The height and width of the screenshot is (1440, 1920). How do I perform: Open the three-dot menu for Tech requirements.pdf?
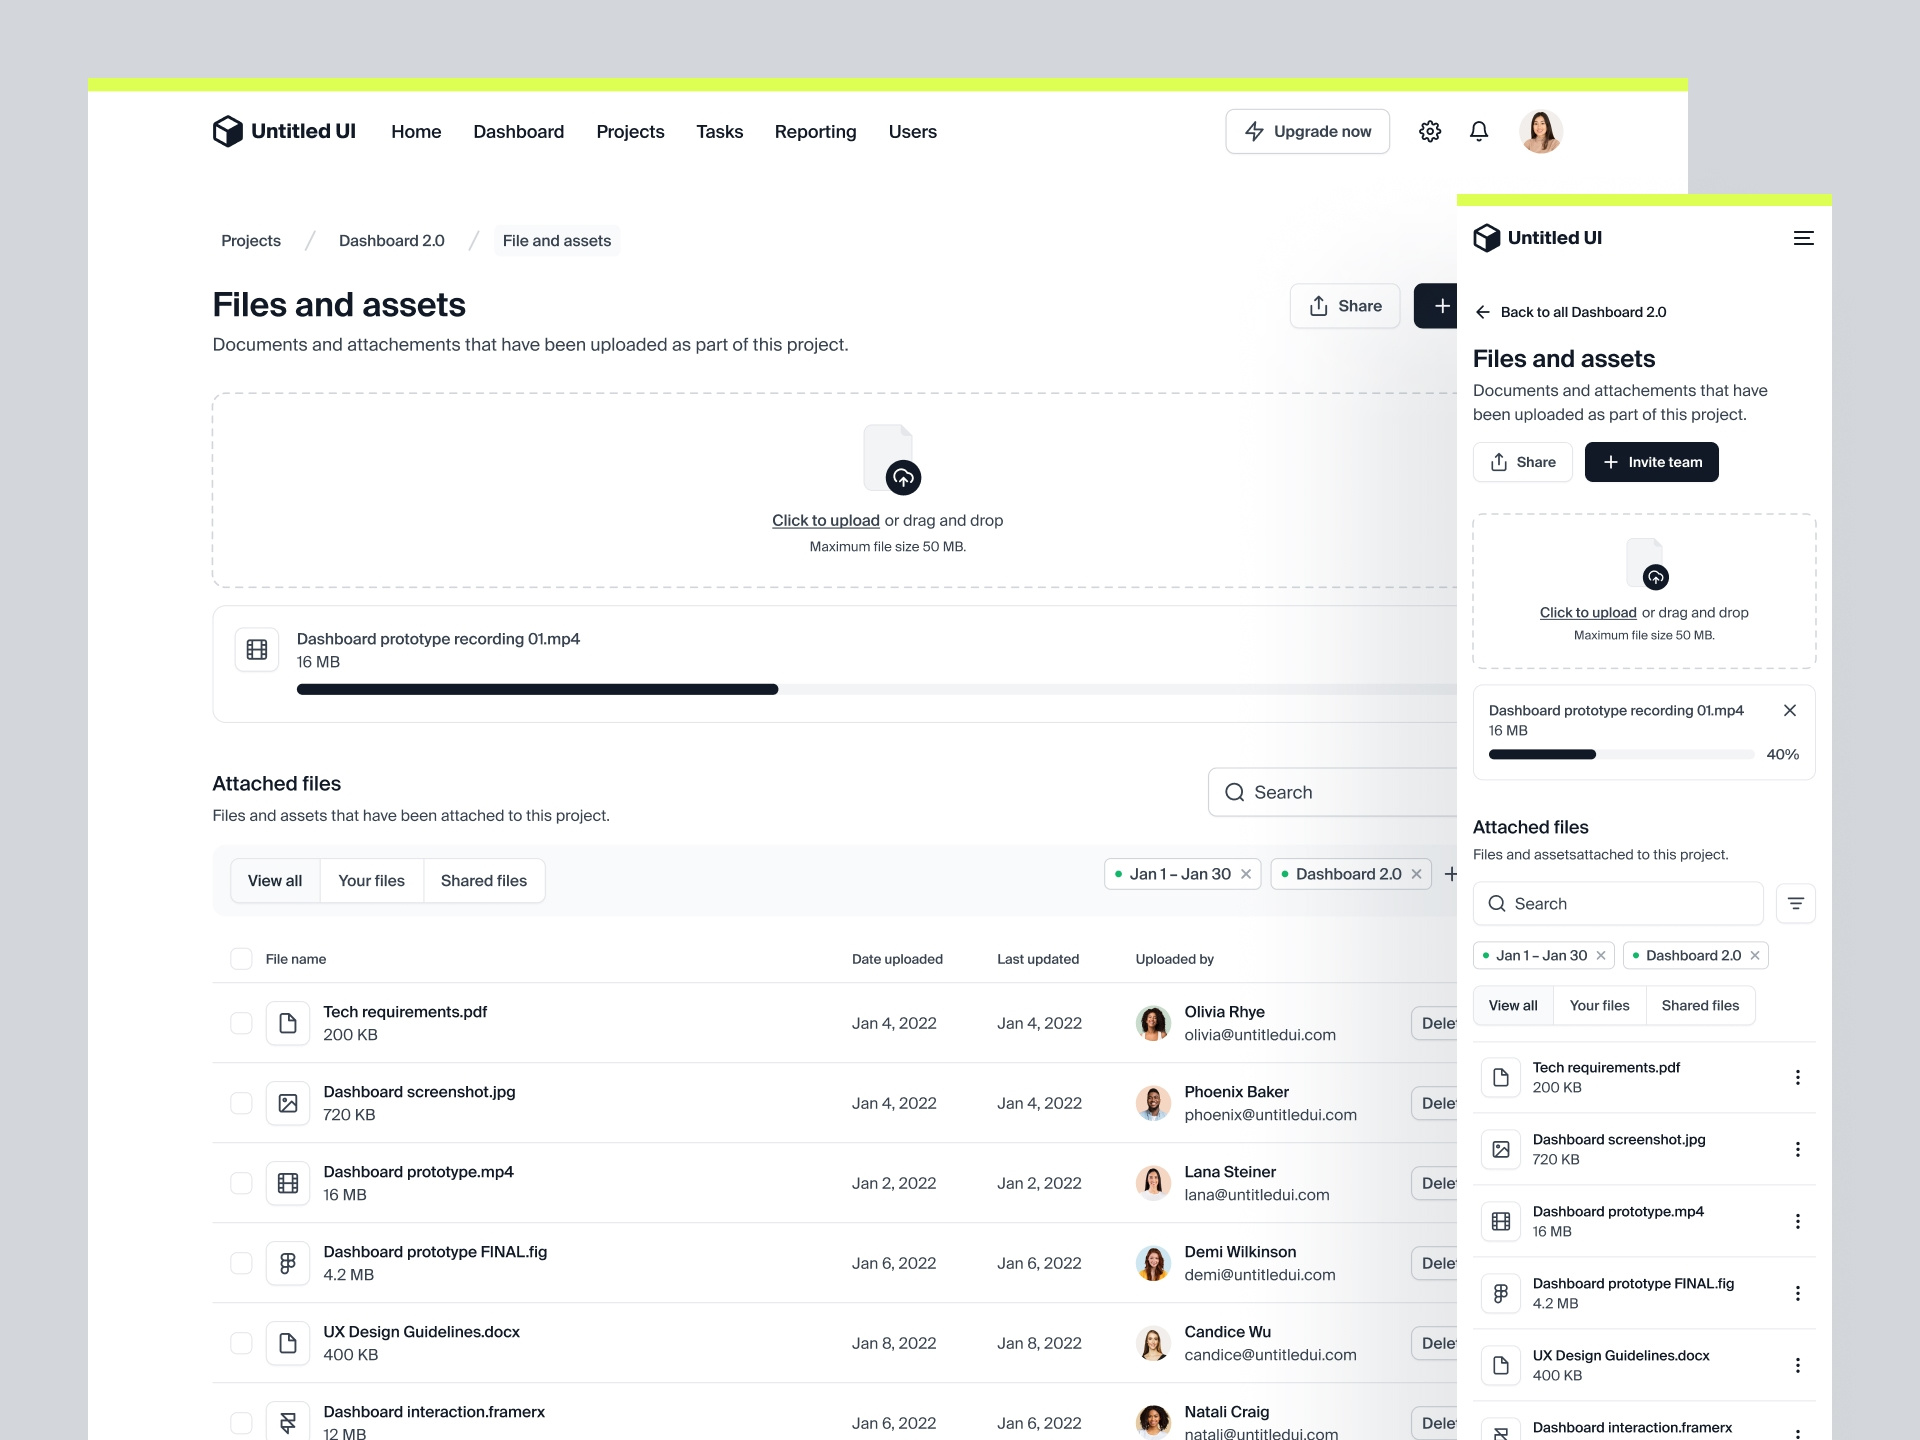tap(1798, 1077)
